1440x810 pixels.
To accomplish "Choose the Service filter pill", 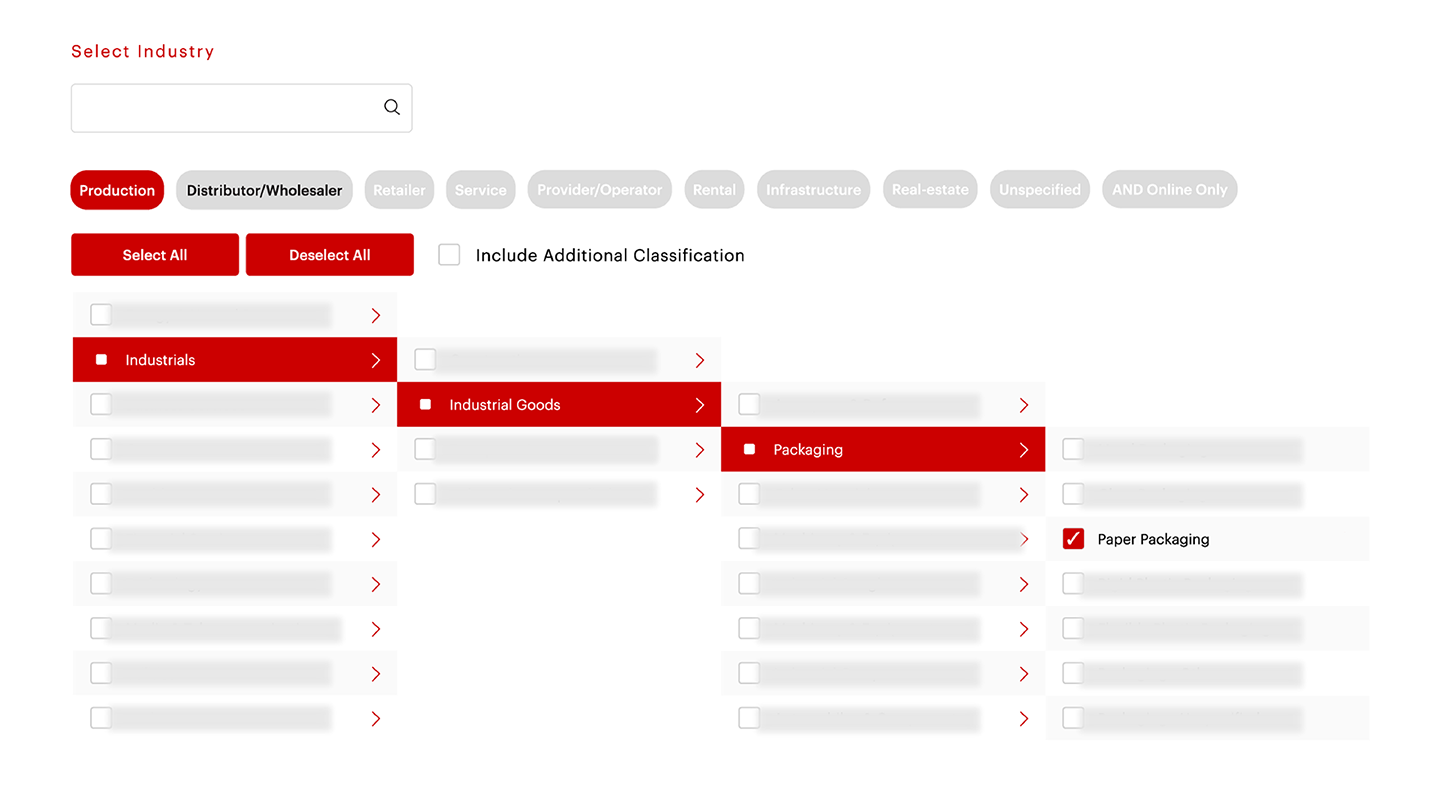I will tap(480, 190).
